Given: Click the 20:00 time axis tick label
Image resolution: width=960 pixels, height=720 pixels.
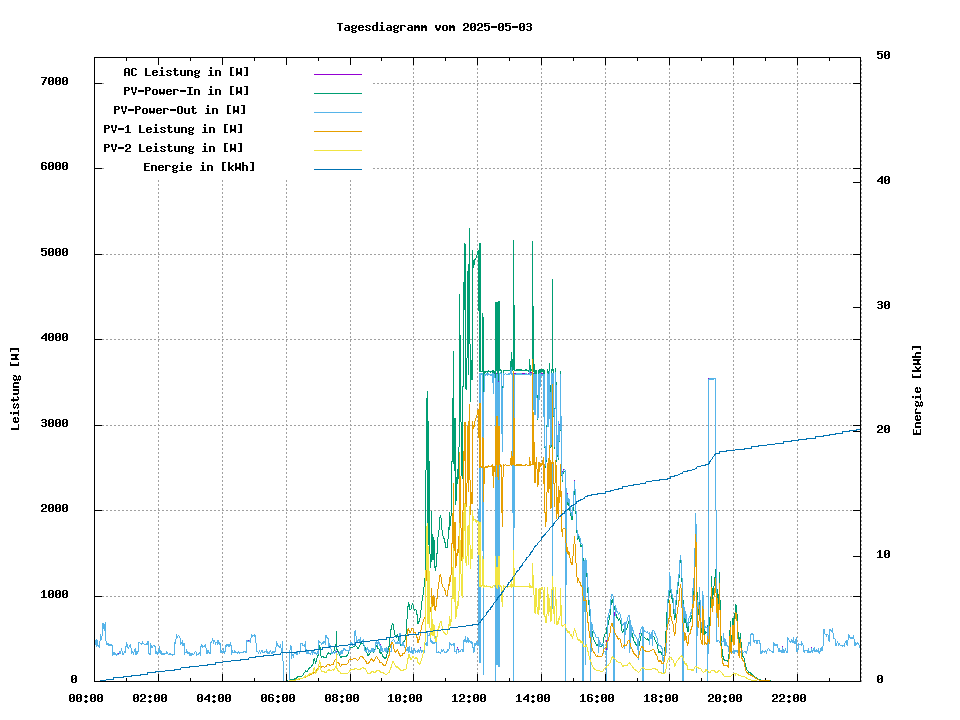Looking at the screenshot, I should pos(724,698).
